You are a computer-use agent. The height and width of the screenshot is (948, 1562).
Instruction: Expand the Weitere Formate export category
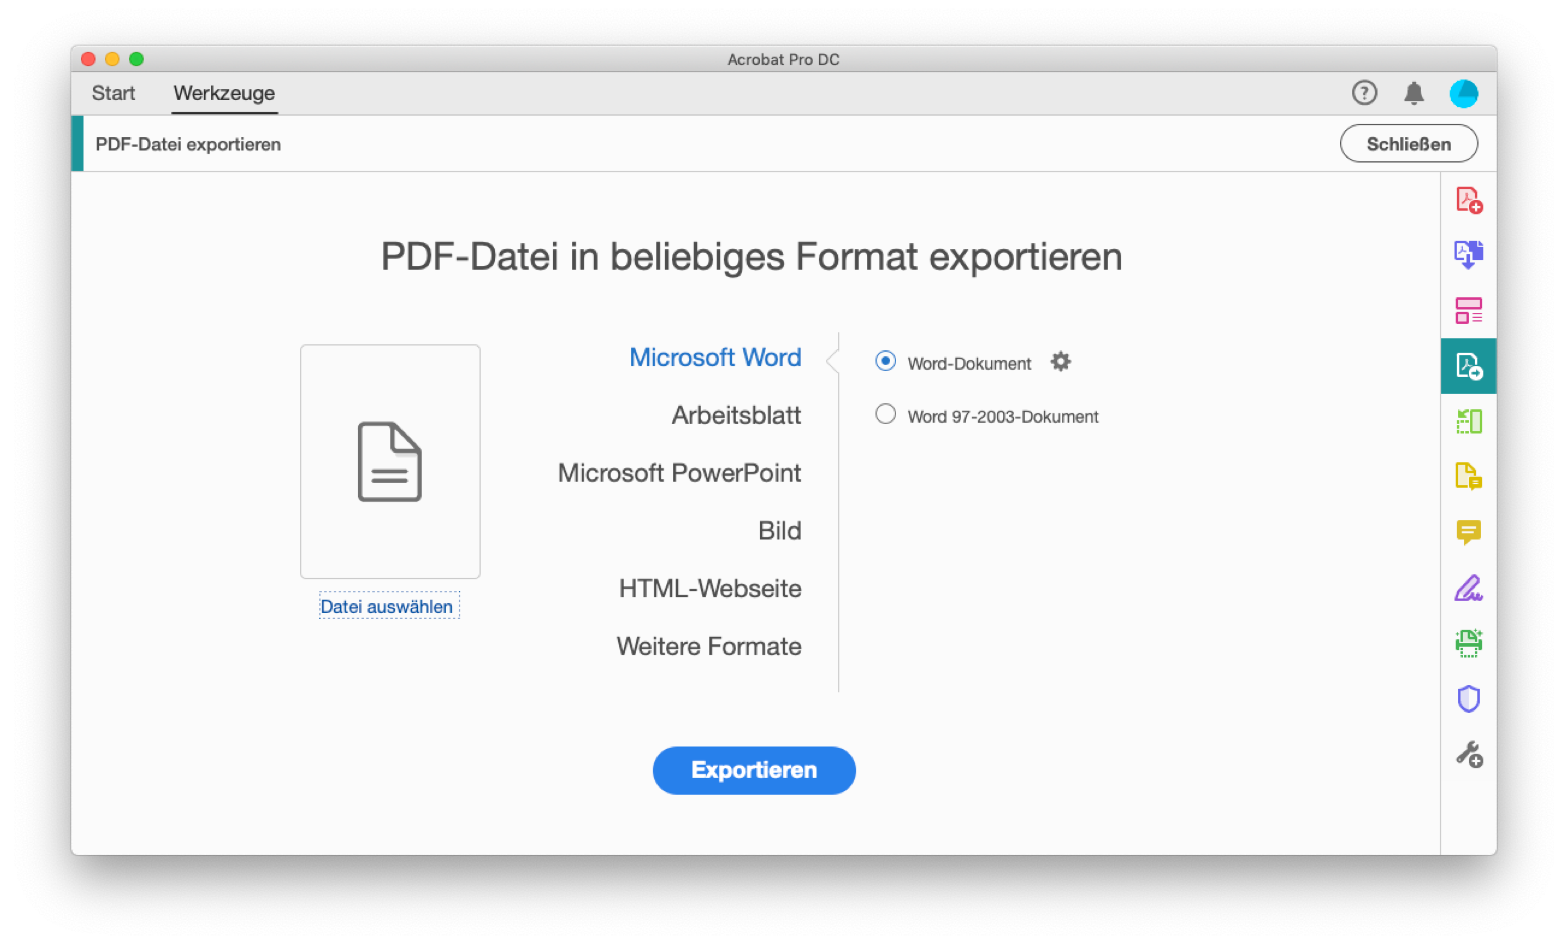(709, 647)
